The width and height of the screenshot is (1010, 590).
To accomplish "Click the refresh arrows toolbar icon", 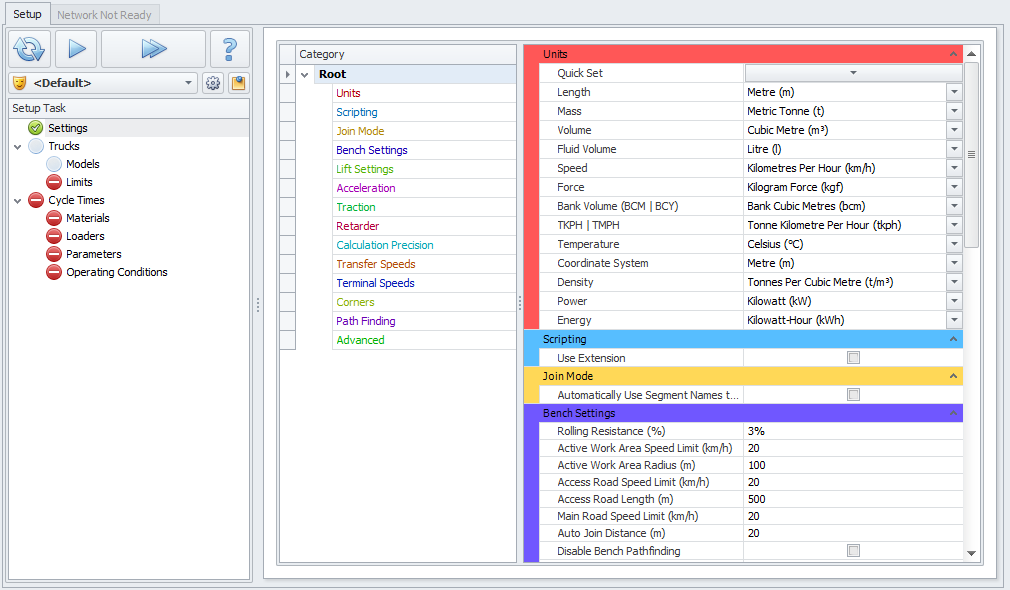I will (x=30, y=48).
